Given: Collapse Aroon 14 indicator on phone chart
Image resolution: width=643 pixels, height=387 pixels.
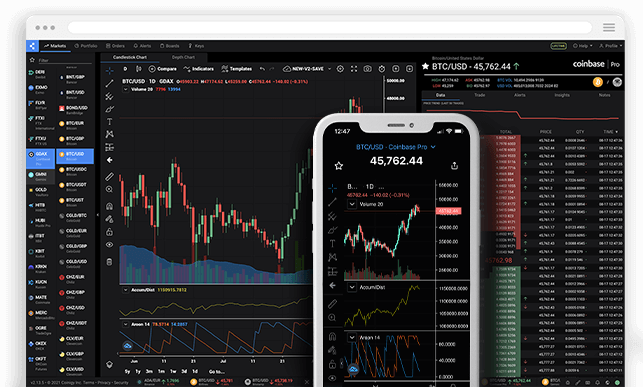Looking at the screenshot, I should coord(352,338).
